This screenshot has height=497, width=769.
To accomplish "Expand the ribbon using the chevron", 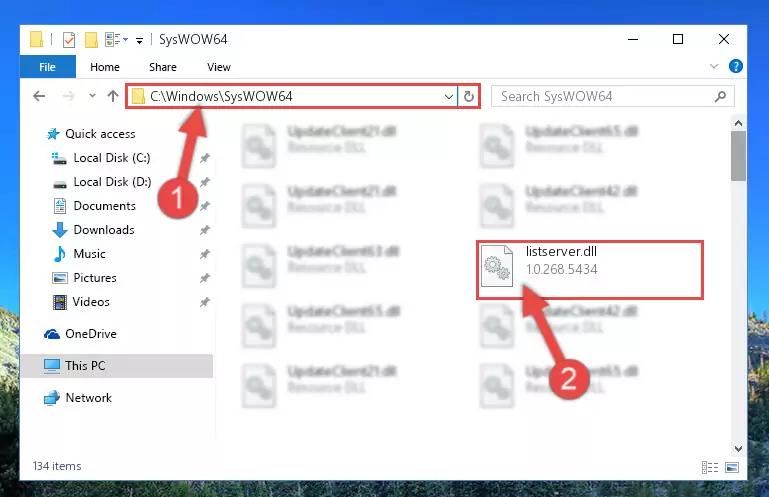I will tap(714, 66).
